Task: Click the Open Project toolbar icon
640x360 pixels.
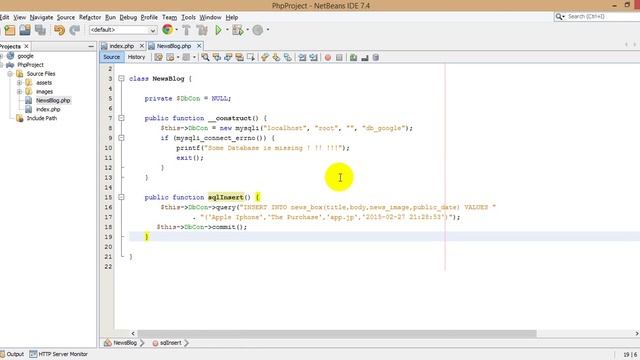Action: (x=25, y=30)
